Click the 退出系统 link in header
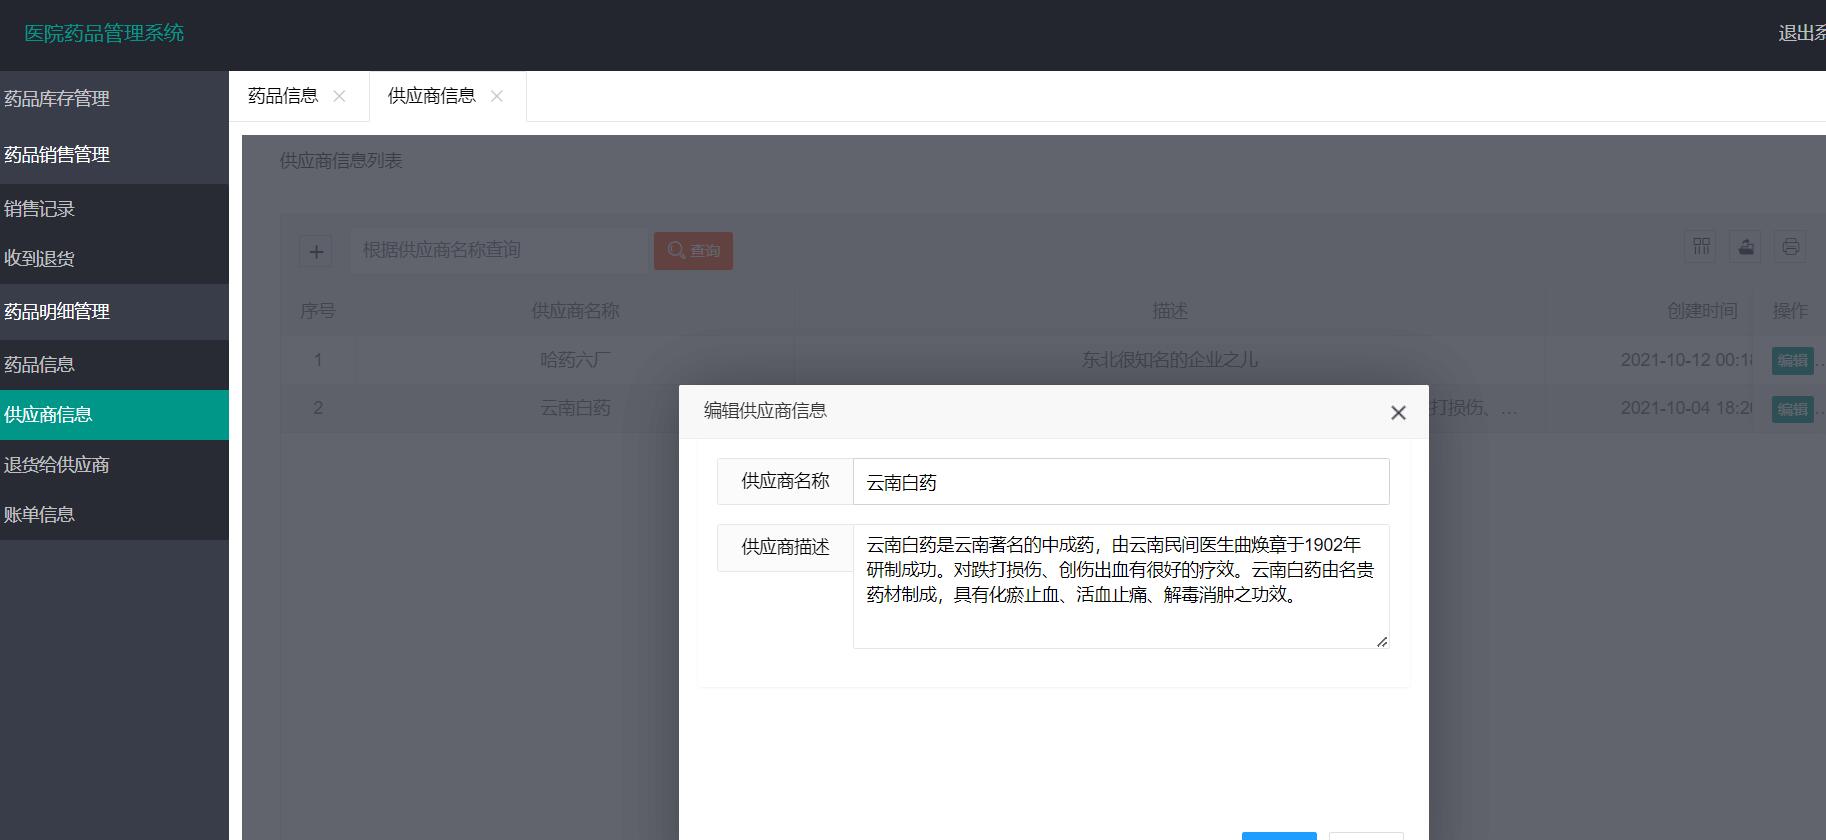The width and height of the screenshot is (1826, 840). (1801, 33)
